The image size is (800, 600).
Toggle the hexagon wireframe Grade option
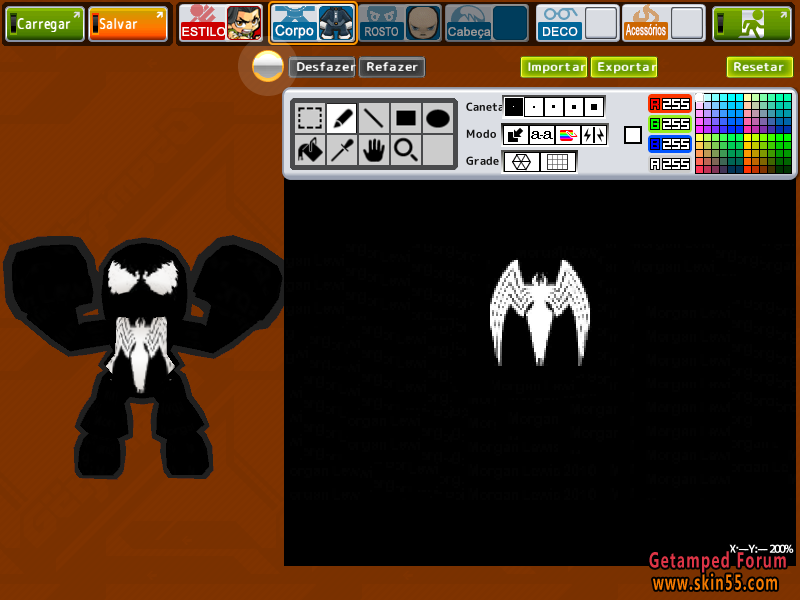[x=521, y=162]
